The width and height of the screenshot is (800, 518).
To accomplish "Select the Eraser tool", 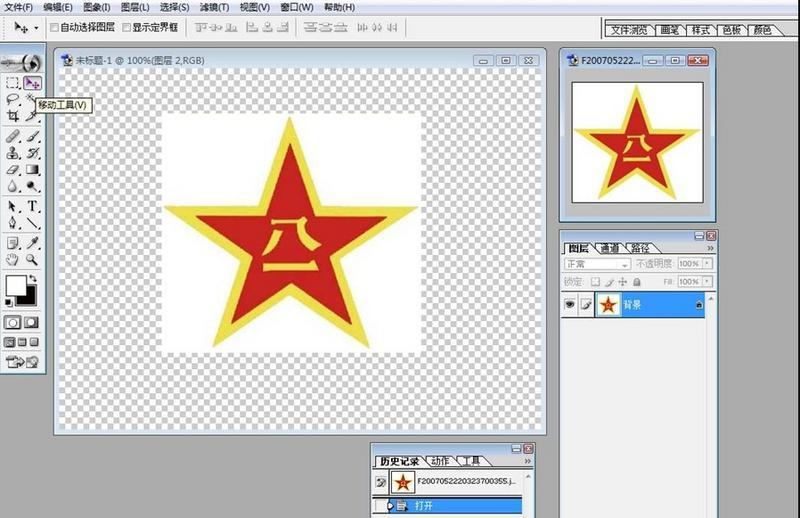I will click(13, 169).
